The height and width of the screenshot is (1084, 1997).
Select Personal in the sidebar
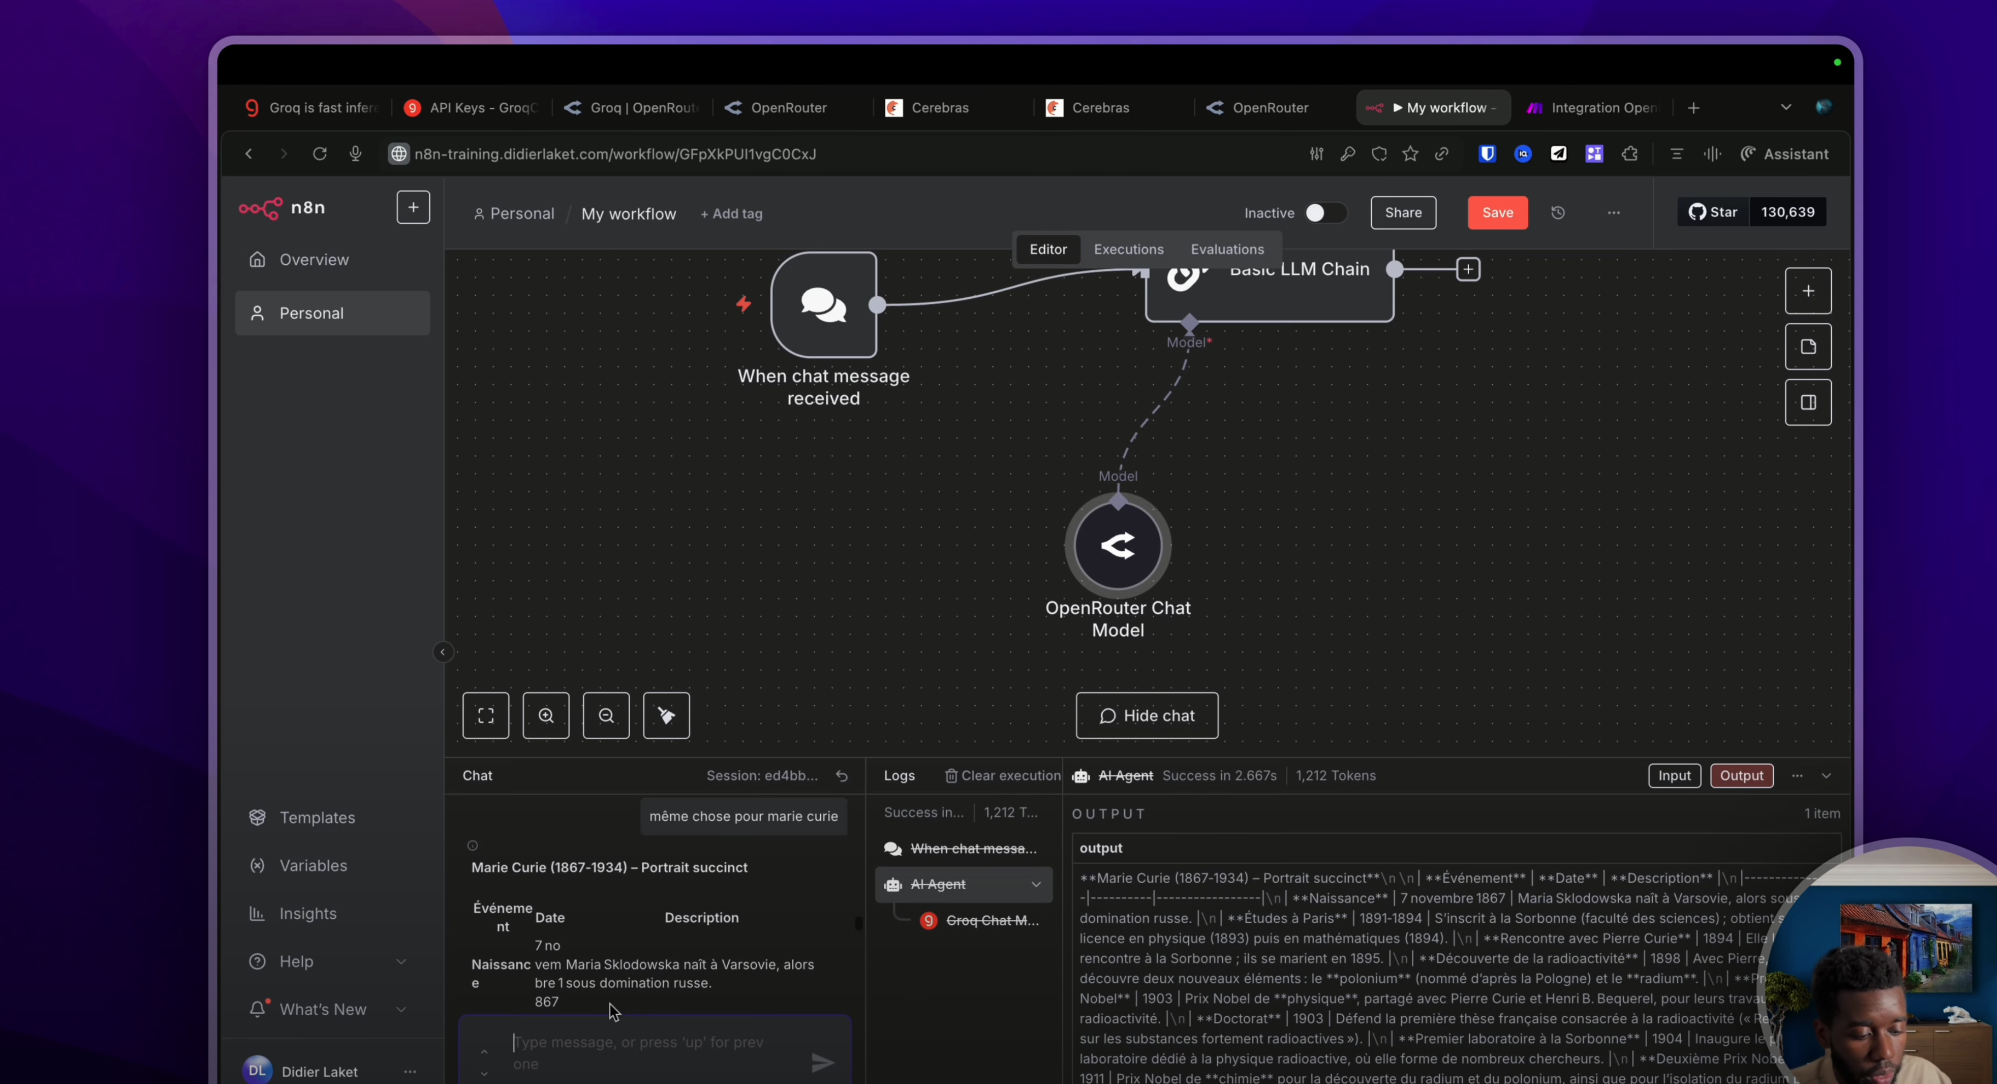[x=332, y=313]
